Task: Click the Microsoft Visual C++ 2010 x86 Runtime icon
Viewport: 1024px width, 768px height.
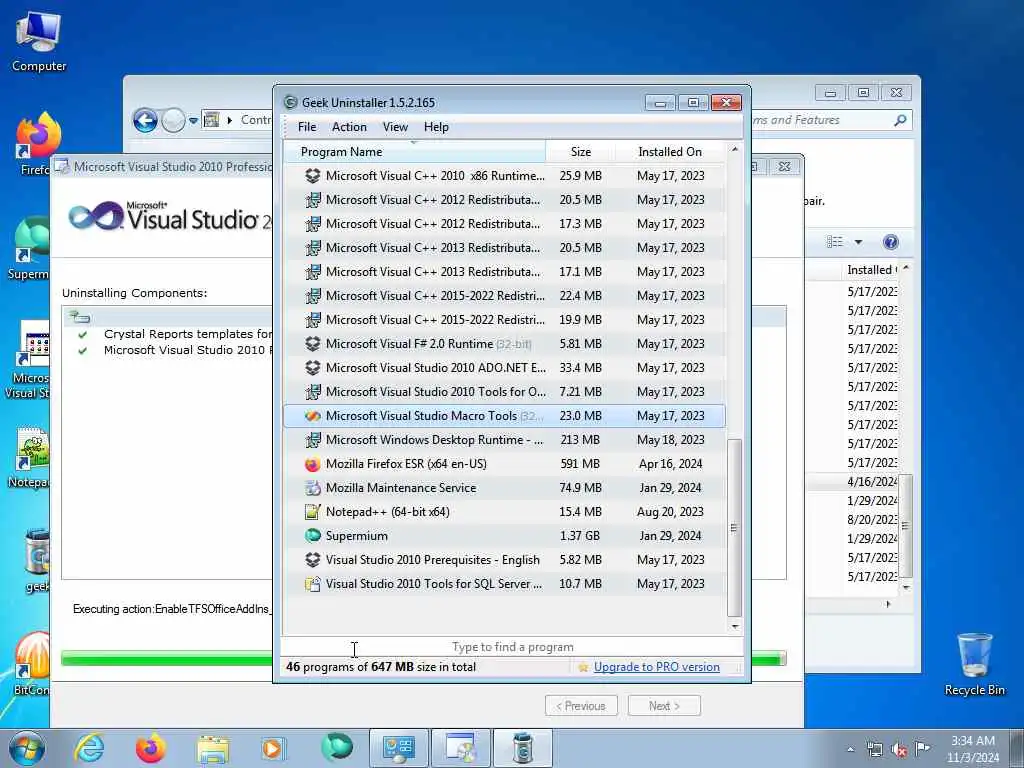Action: pos(313,176)
